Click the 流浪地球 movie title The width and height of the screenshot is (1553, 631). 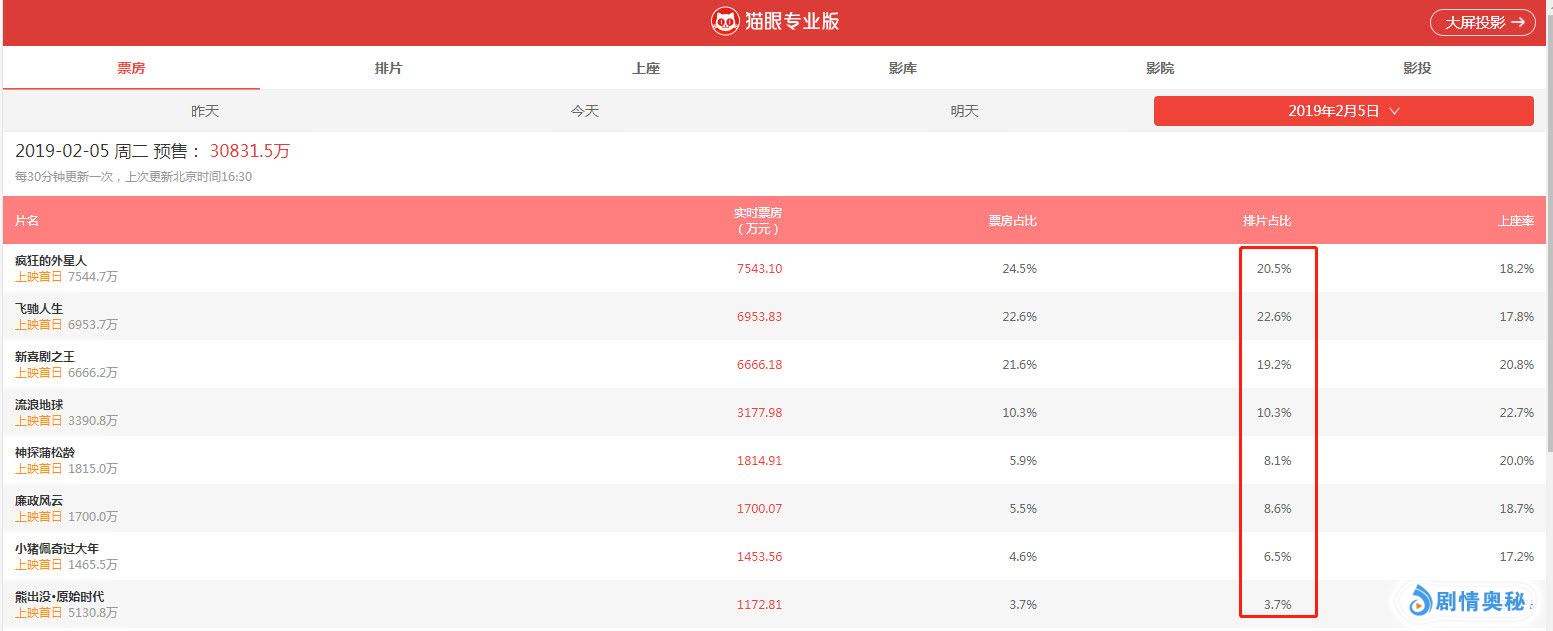click(x=39, y=404)
